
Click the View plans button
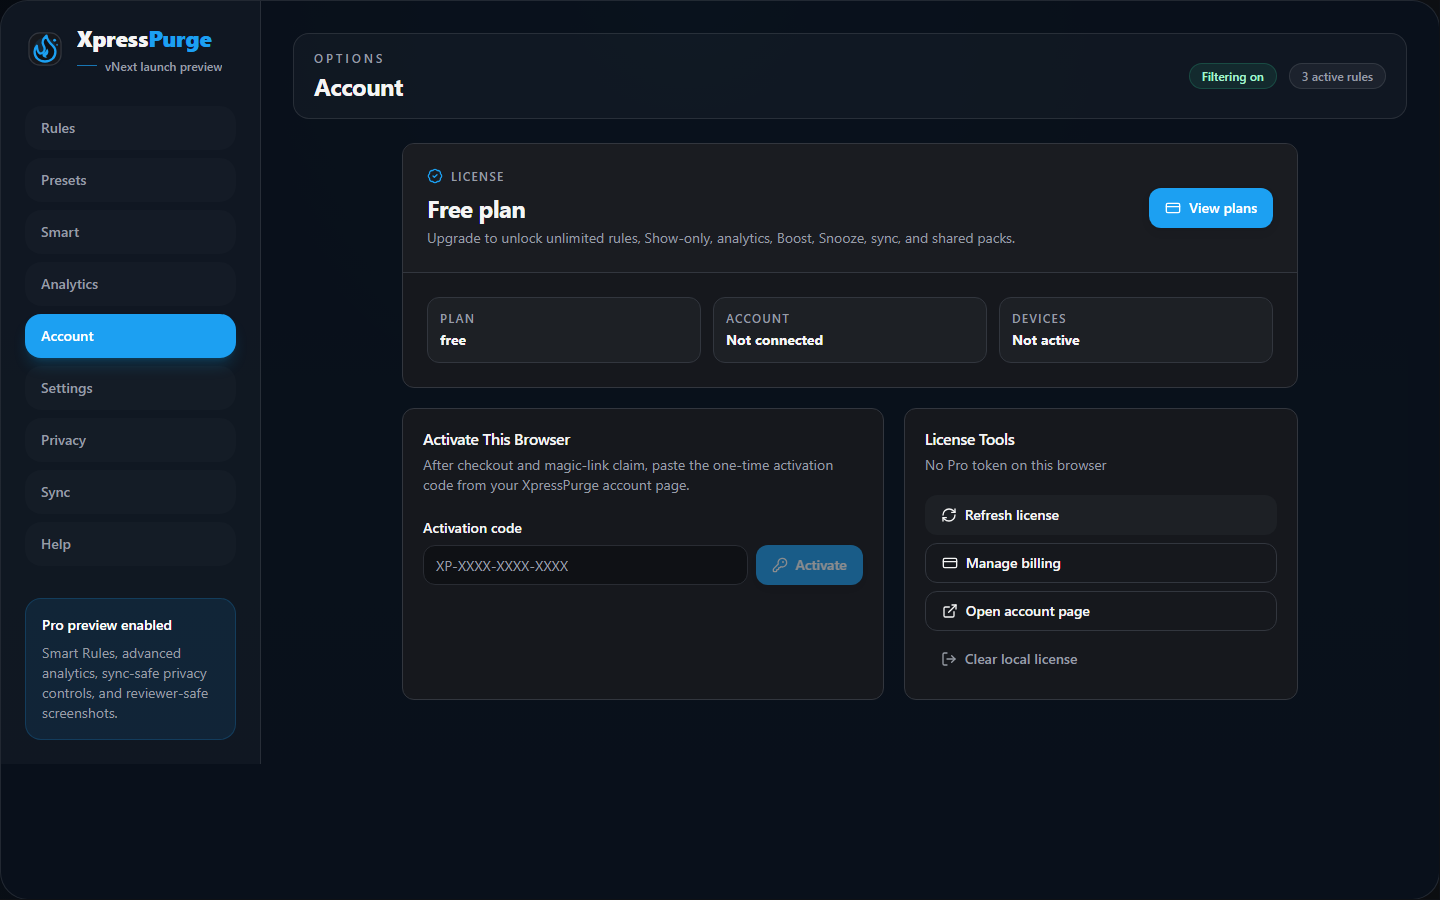tap(1210, 208)
